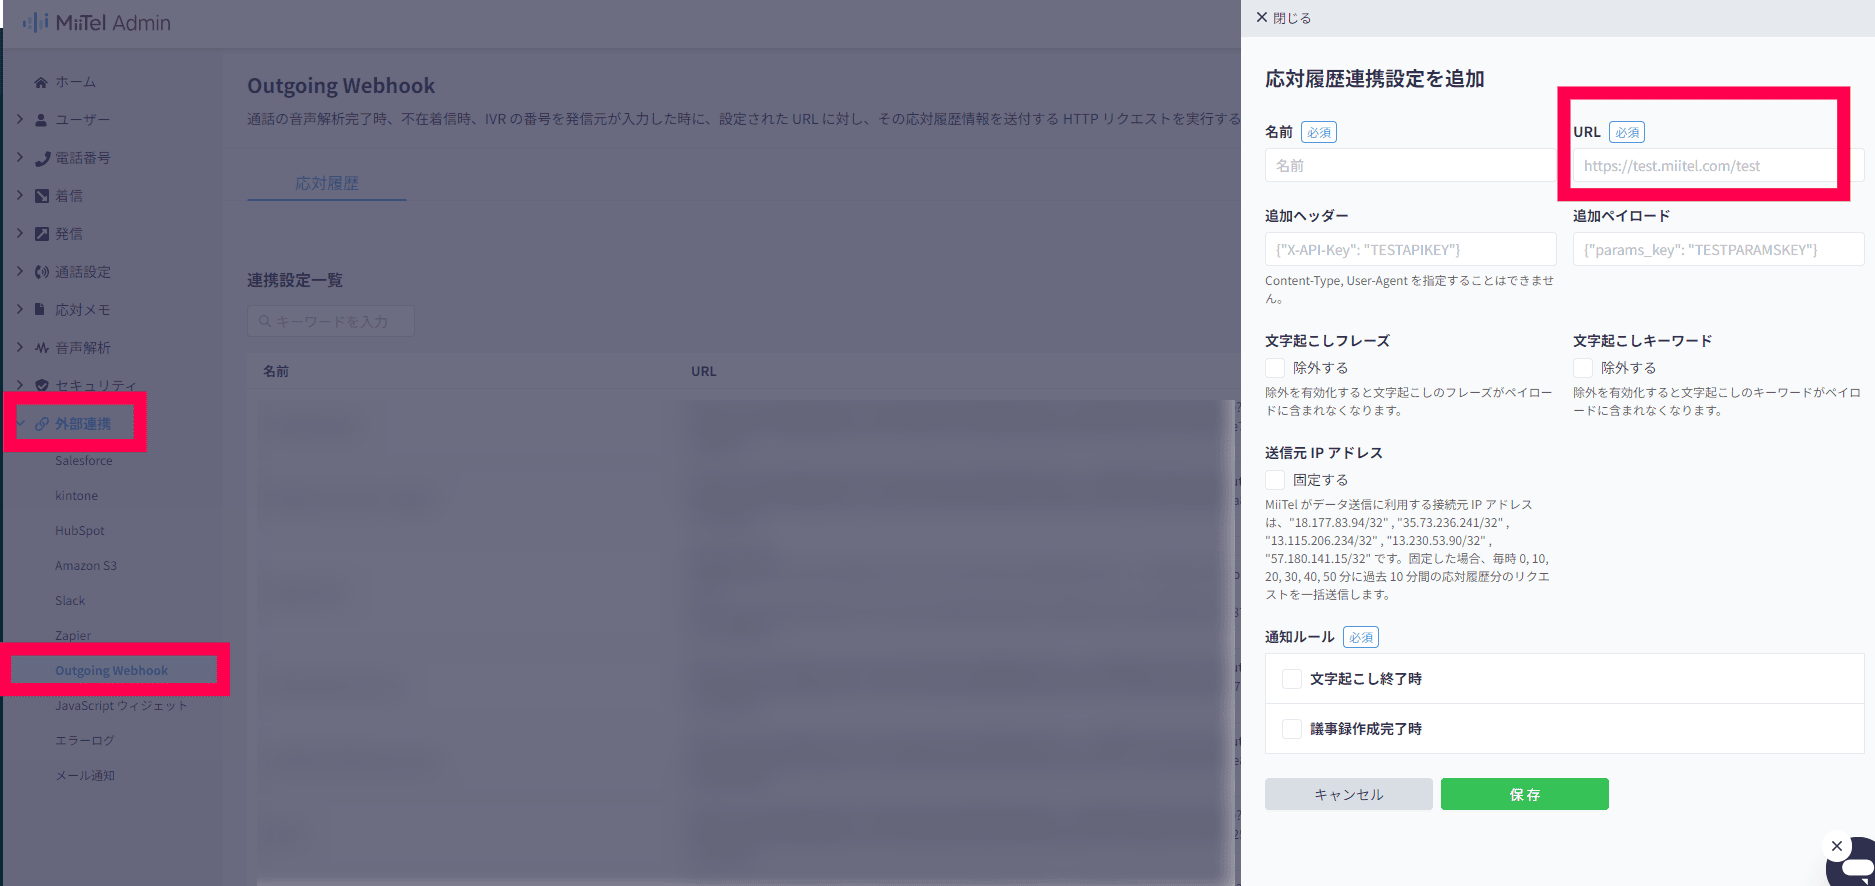Click the outgoing-call icon beside 発信

coord(42,234)
